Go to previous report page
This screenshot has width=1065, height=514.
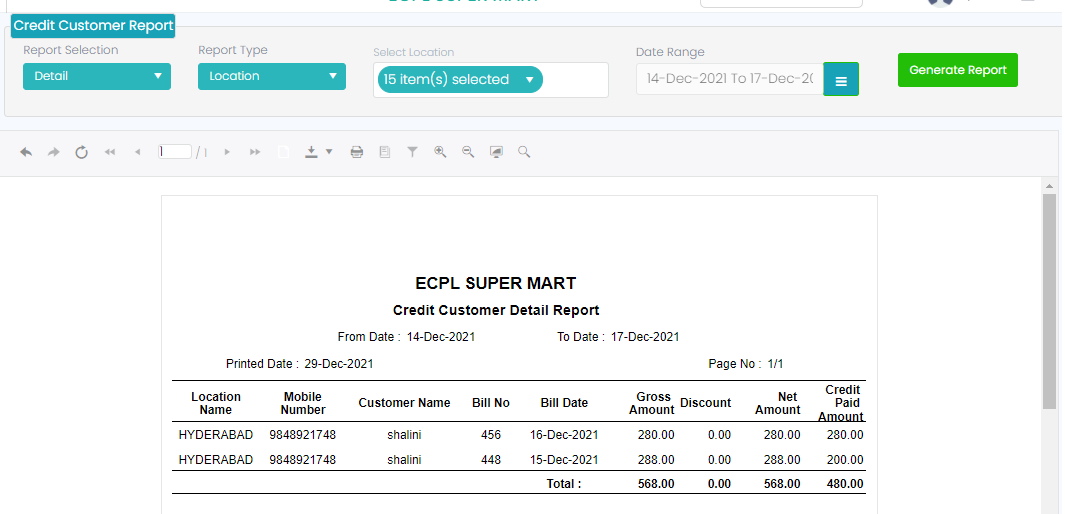[x=137, y=152]
